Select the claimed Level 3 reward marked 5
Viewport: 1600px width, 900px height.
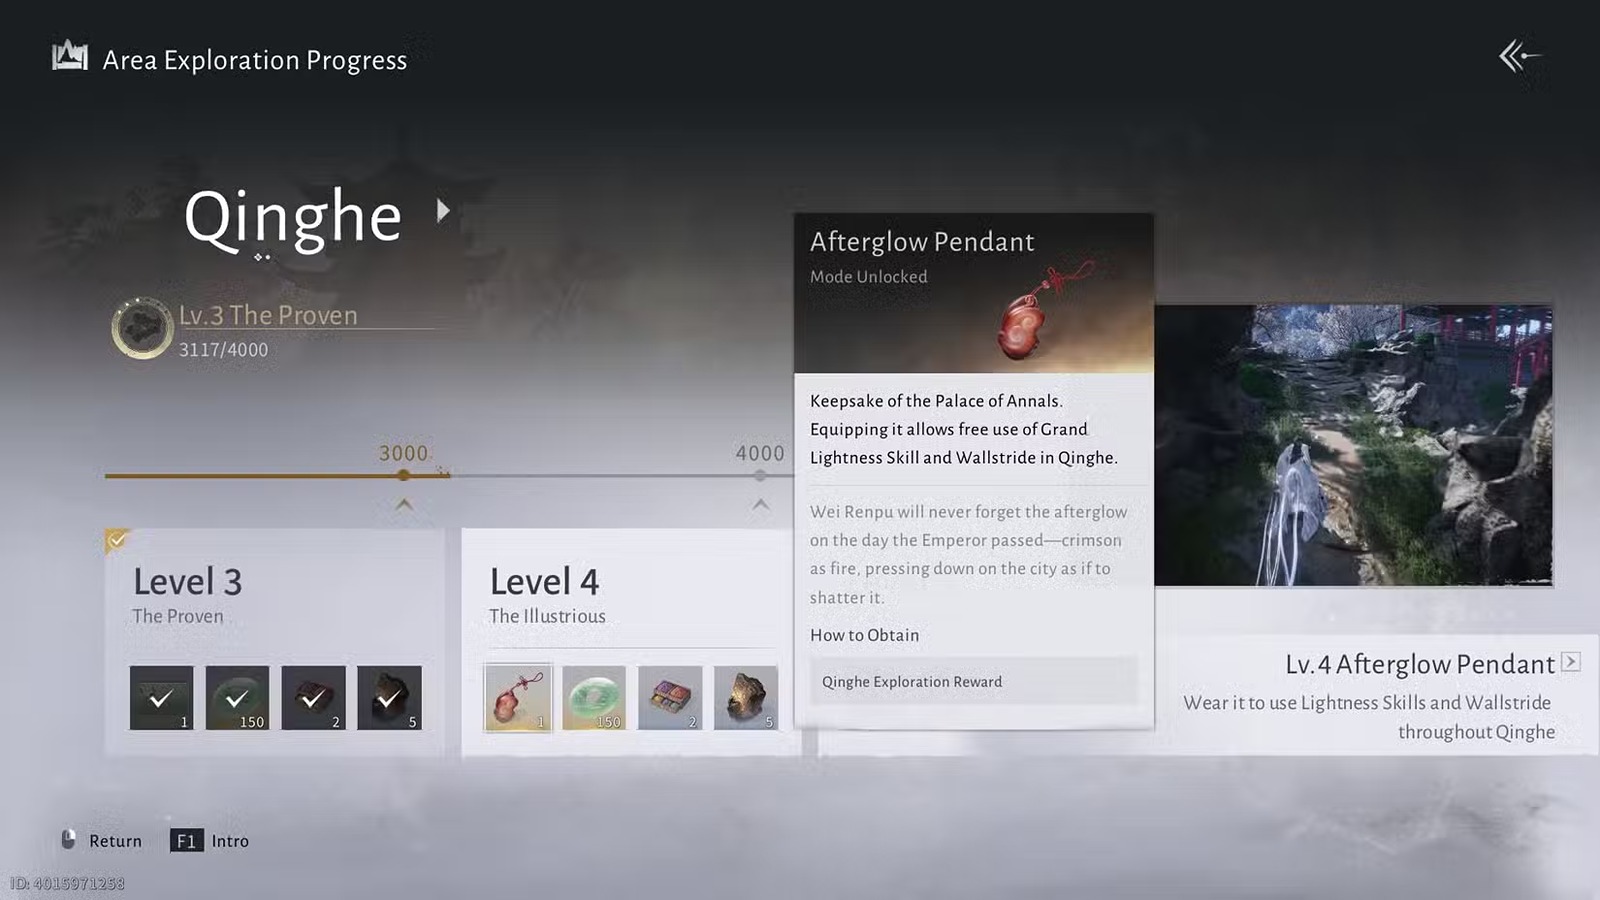[x=389, y=697]
